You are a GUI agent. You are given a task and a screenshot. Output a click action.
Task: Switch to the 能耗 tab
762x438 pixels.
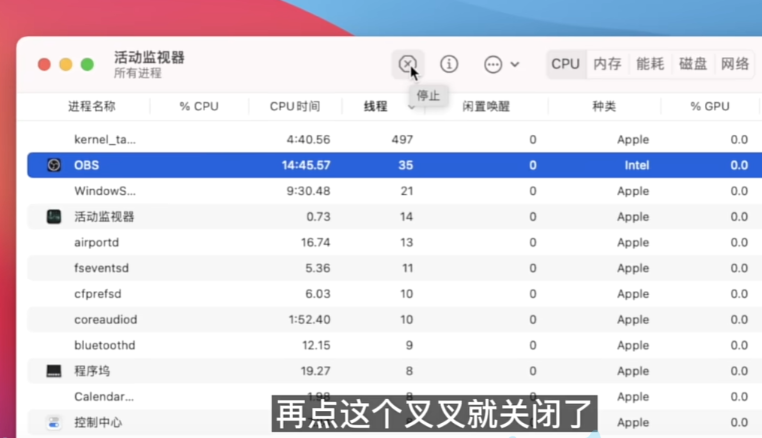[650, 64]
